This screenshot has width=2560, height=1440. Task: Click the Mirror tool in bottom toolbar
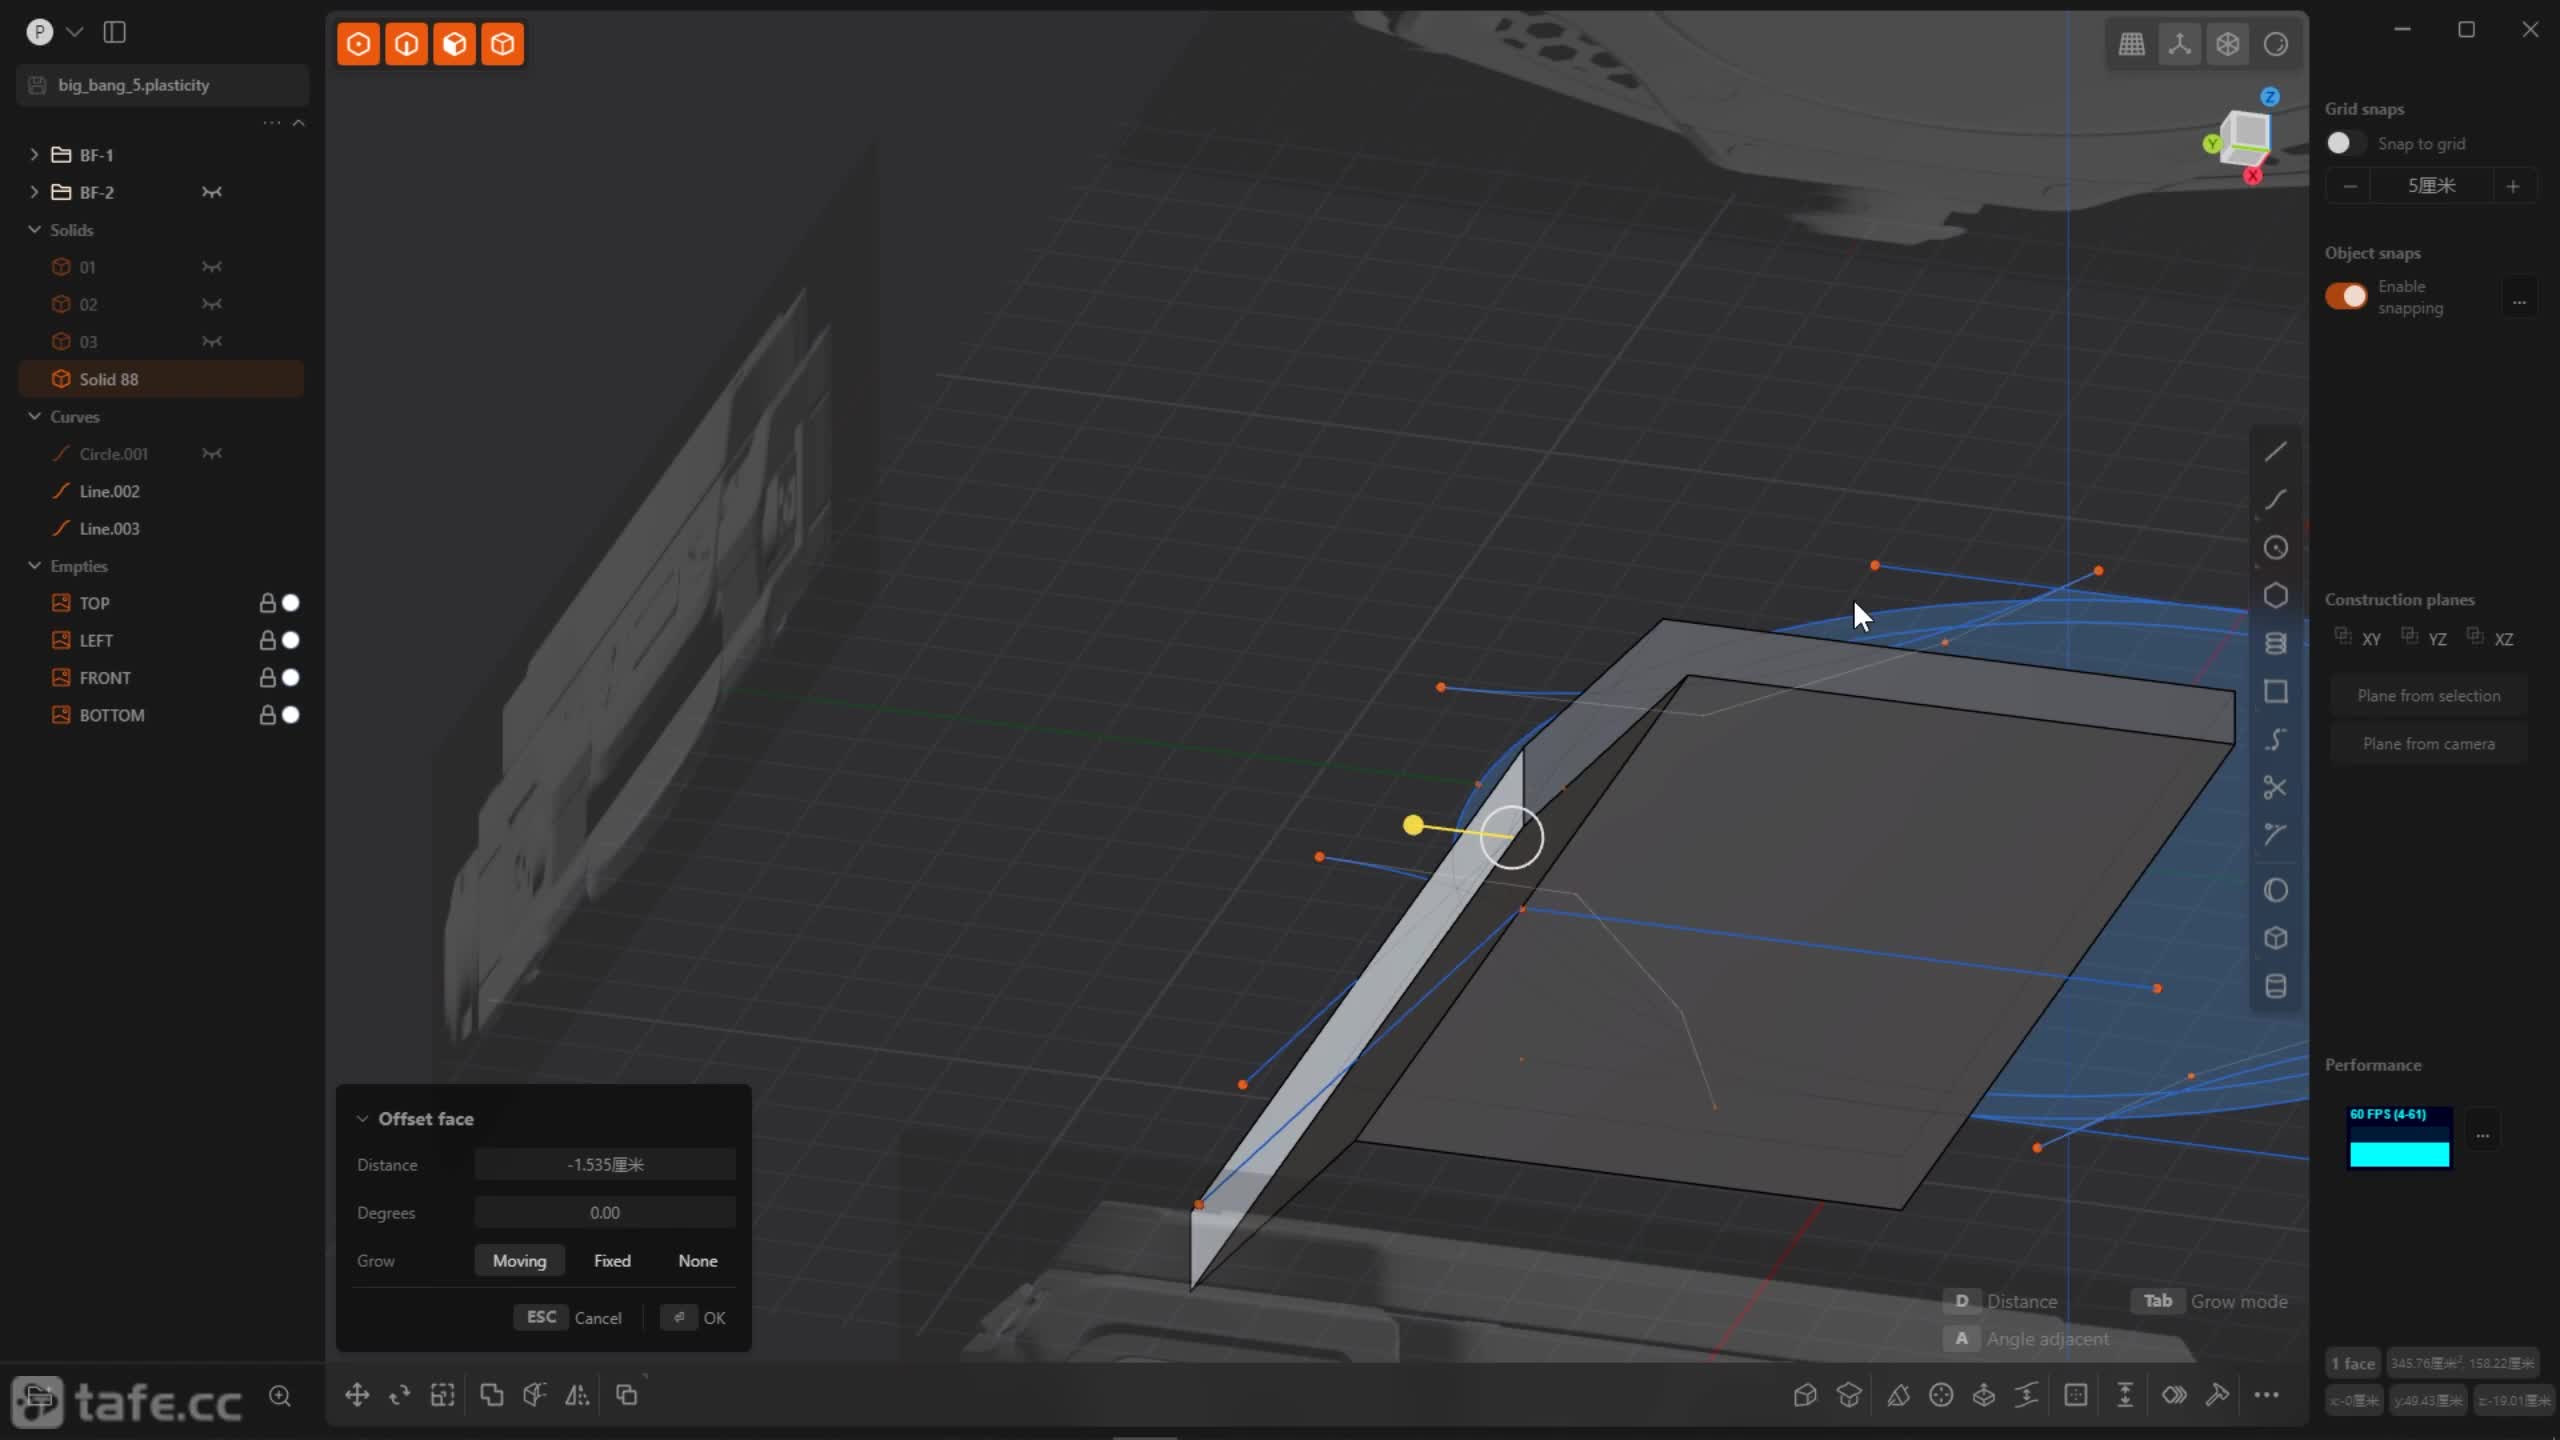tap(577, 1395)
